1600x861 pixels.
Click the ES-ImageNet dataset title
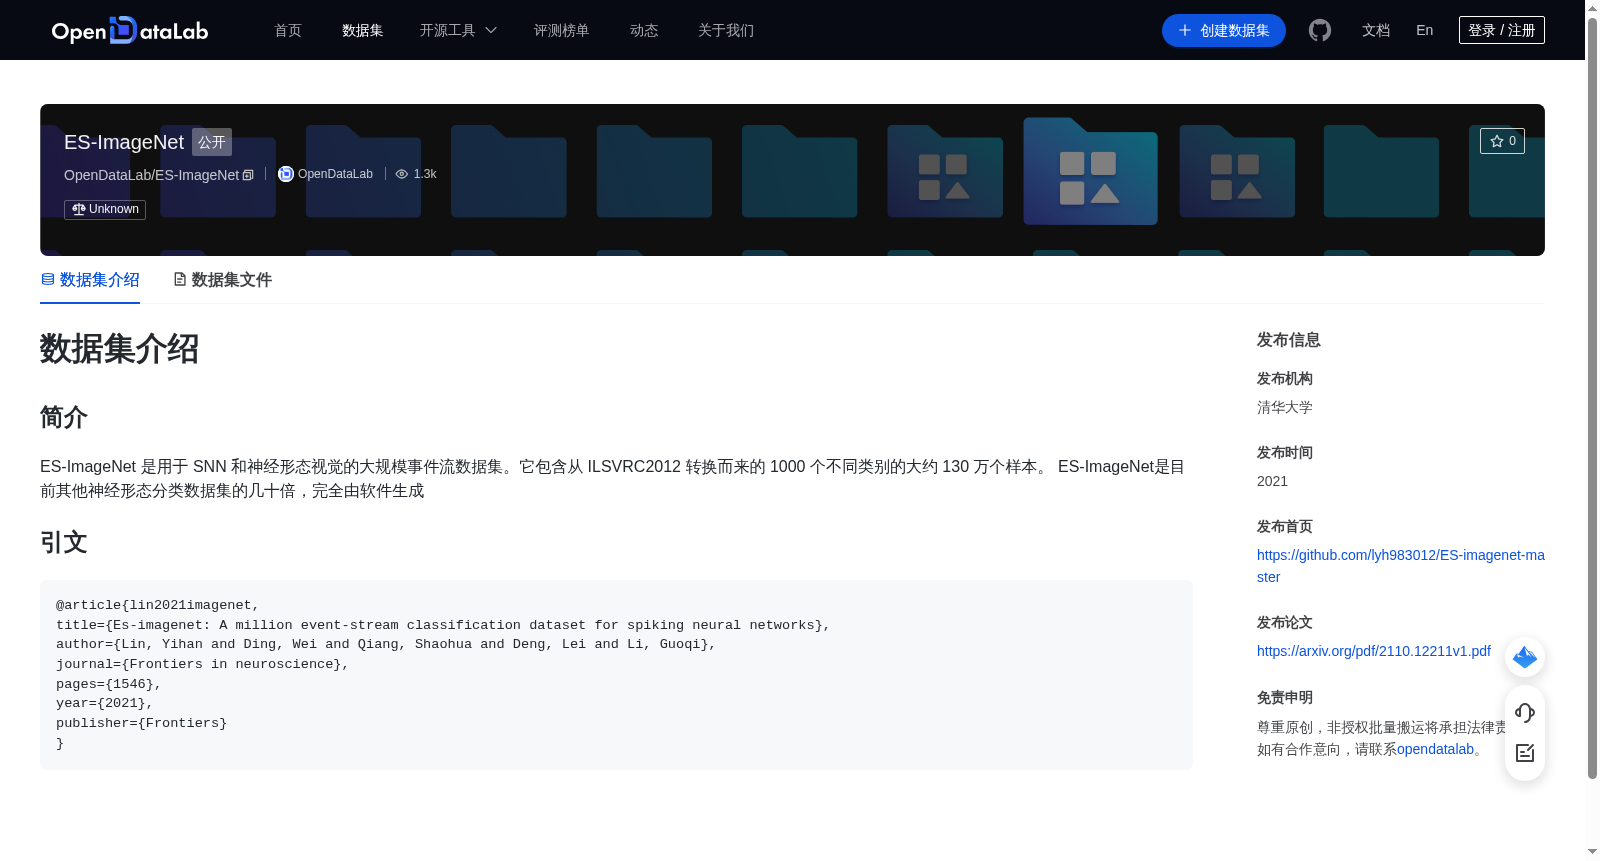coord(124,142)
